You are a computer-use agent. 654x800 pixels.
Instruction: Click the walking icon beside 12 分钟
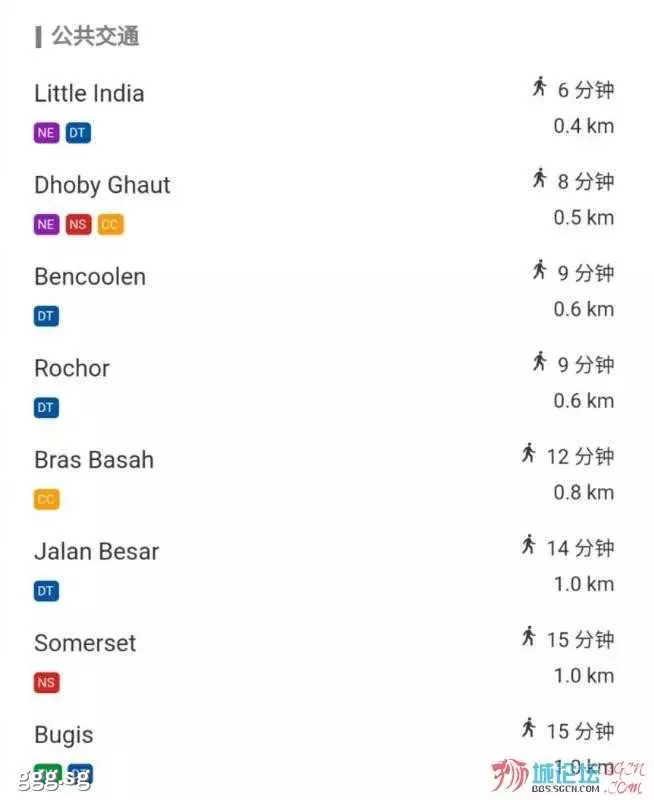click(x=529, y=453)
